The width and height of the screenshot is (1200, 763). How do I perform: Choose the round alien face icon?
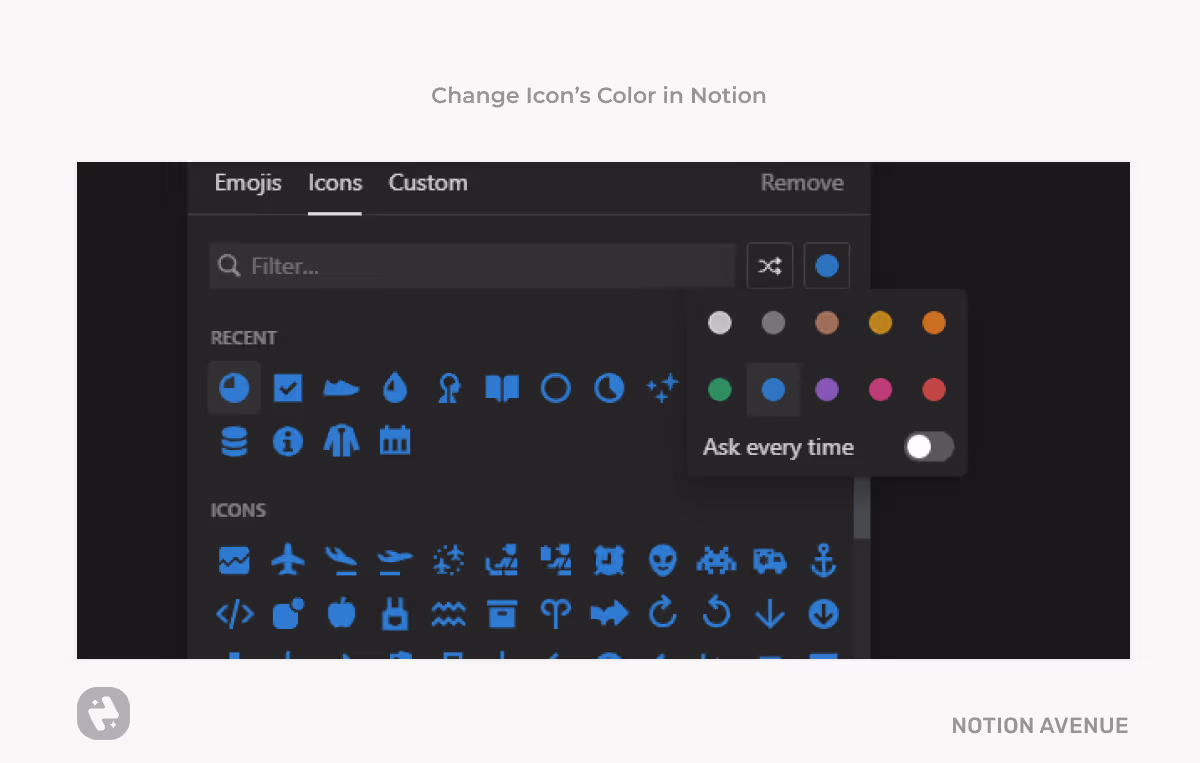(662, 560)
